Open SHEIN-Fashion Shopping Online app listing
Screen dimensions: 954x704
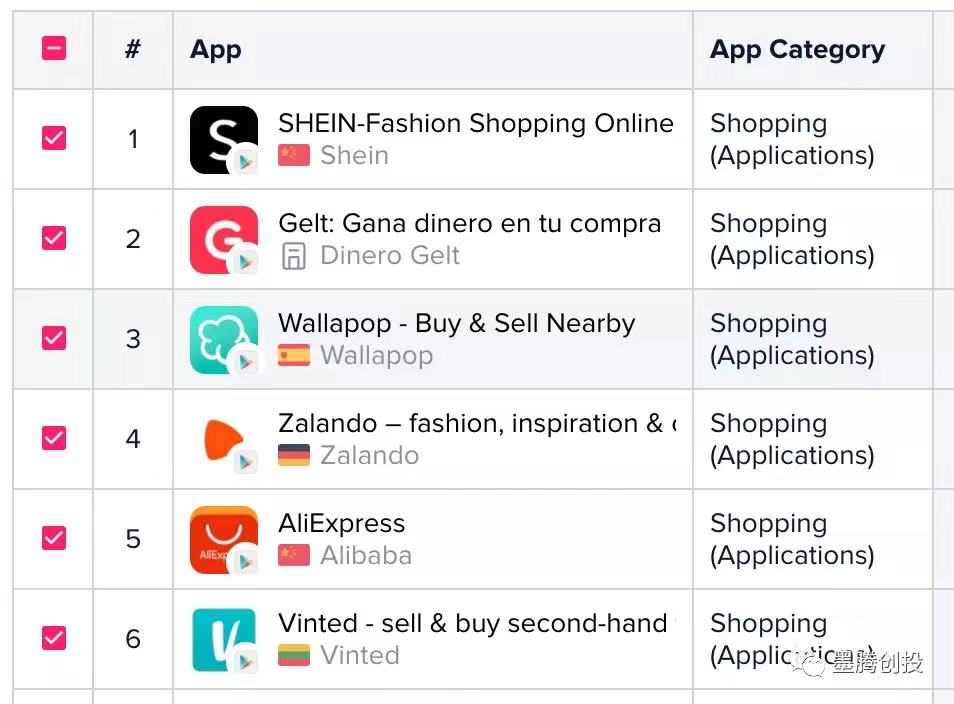tap(475, 123)
